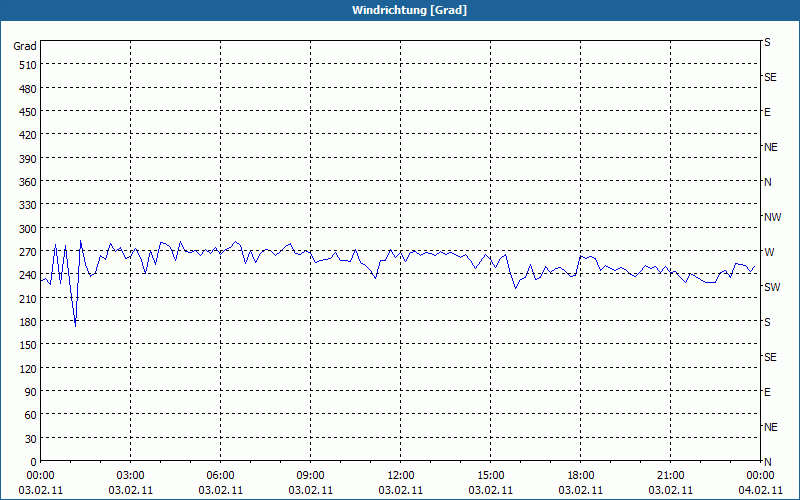Select the 390 degree axis label

[x=28, y=159]
